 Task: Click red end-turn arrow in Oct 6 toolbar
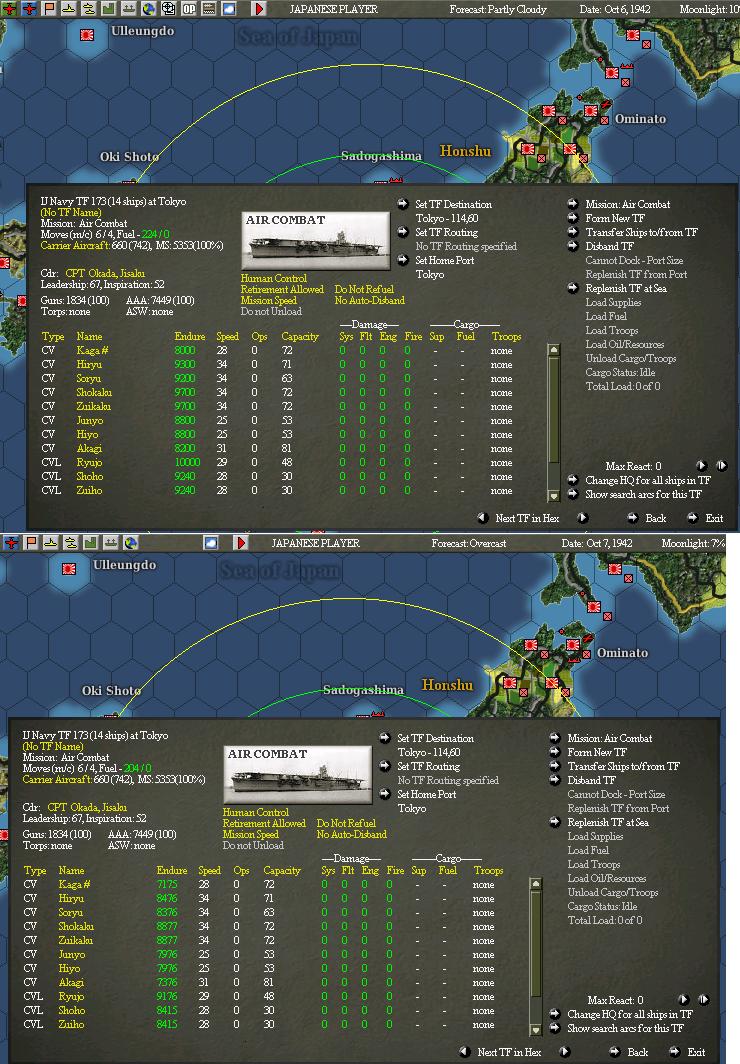[x=258, y=8]
